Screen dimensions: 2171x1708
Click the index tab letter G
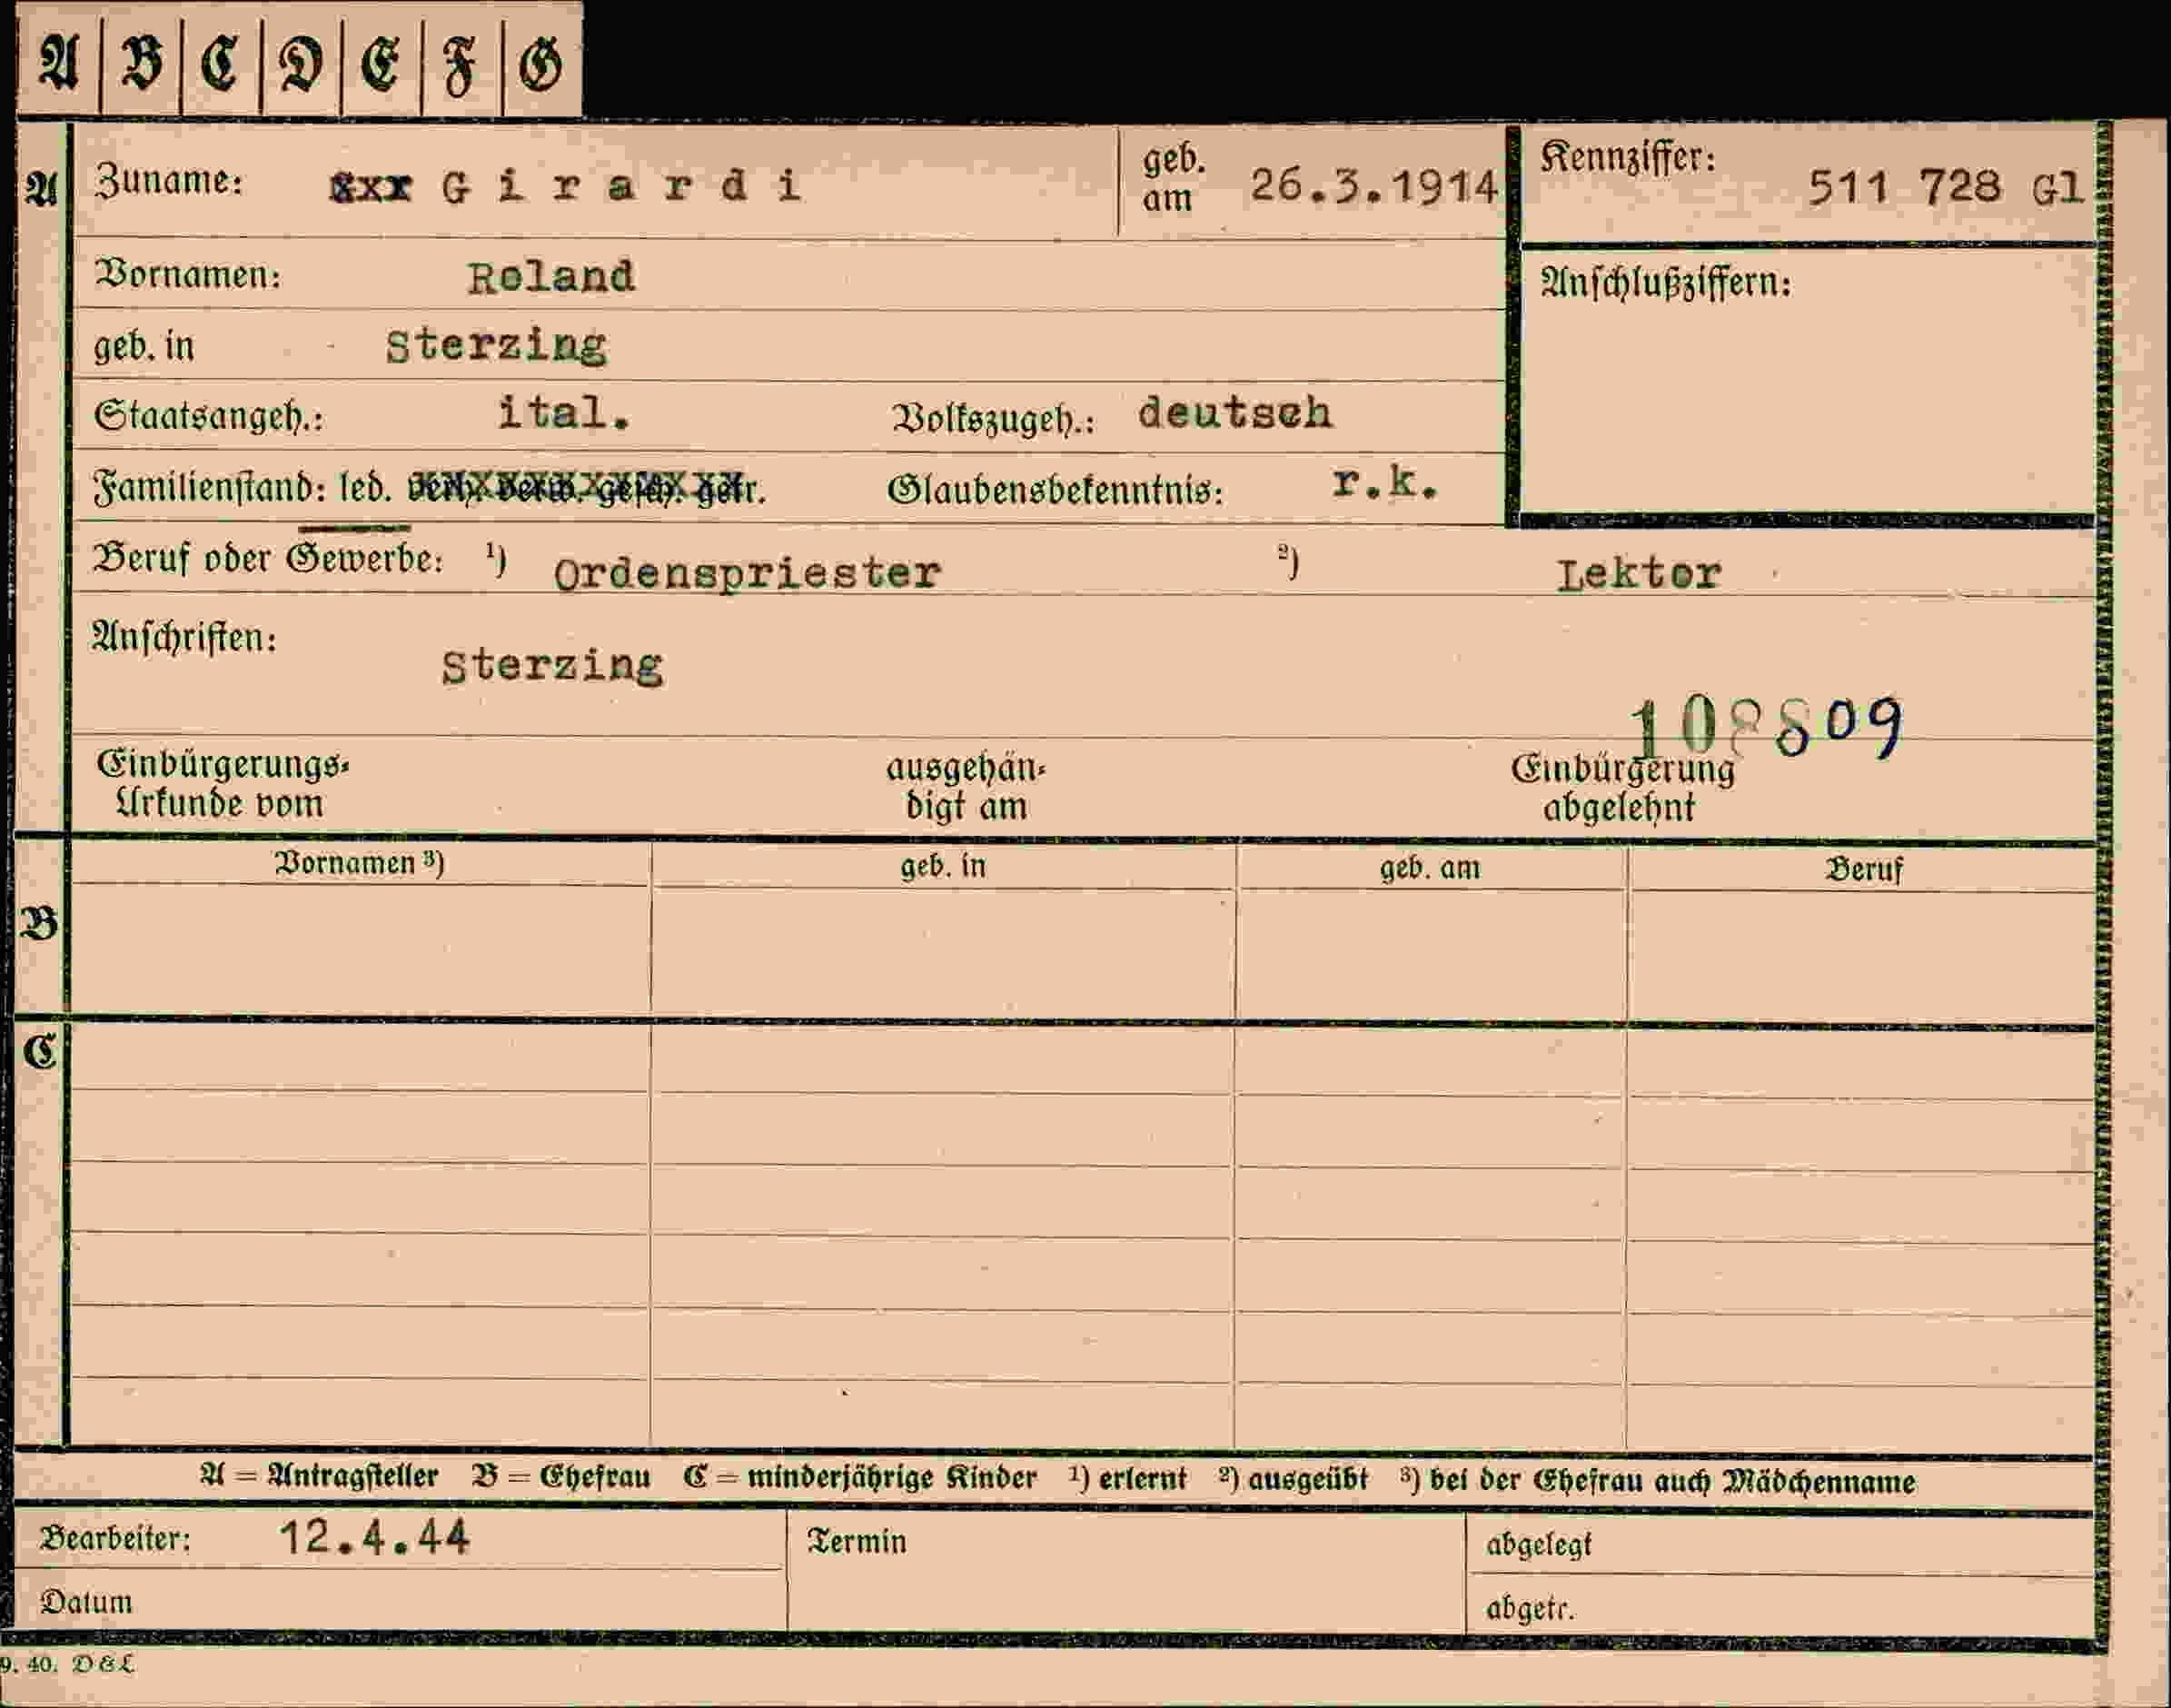tap(540, 66)
